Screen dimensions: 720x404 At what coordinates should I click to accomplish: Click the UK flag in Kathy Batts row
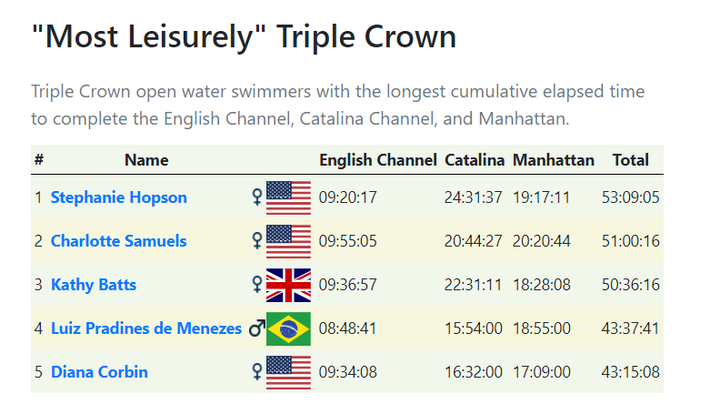pos(288,285)
